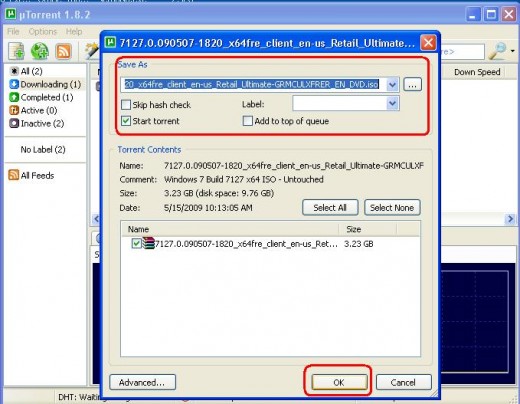Viewport: 520px width, 404px height.
Task: Click the browse (...) button
Action: click(412, 85)
